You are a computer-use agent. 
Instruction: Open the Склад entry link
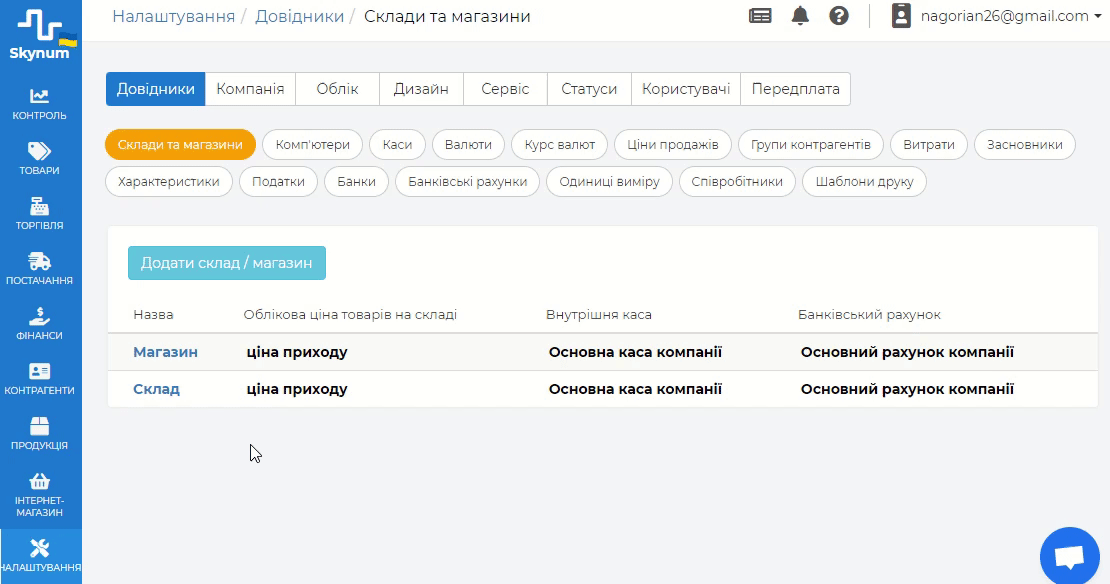(x=156, y=389)
